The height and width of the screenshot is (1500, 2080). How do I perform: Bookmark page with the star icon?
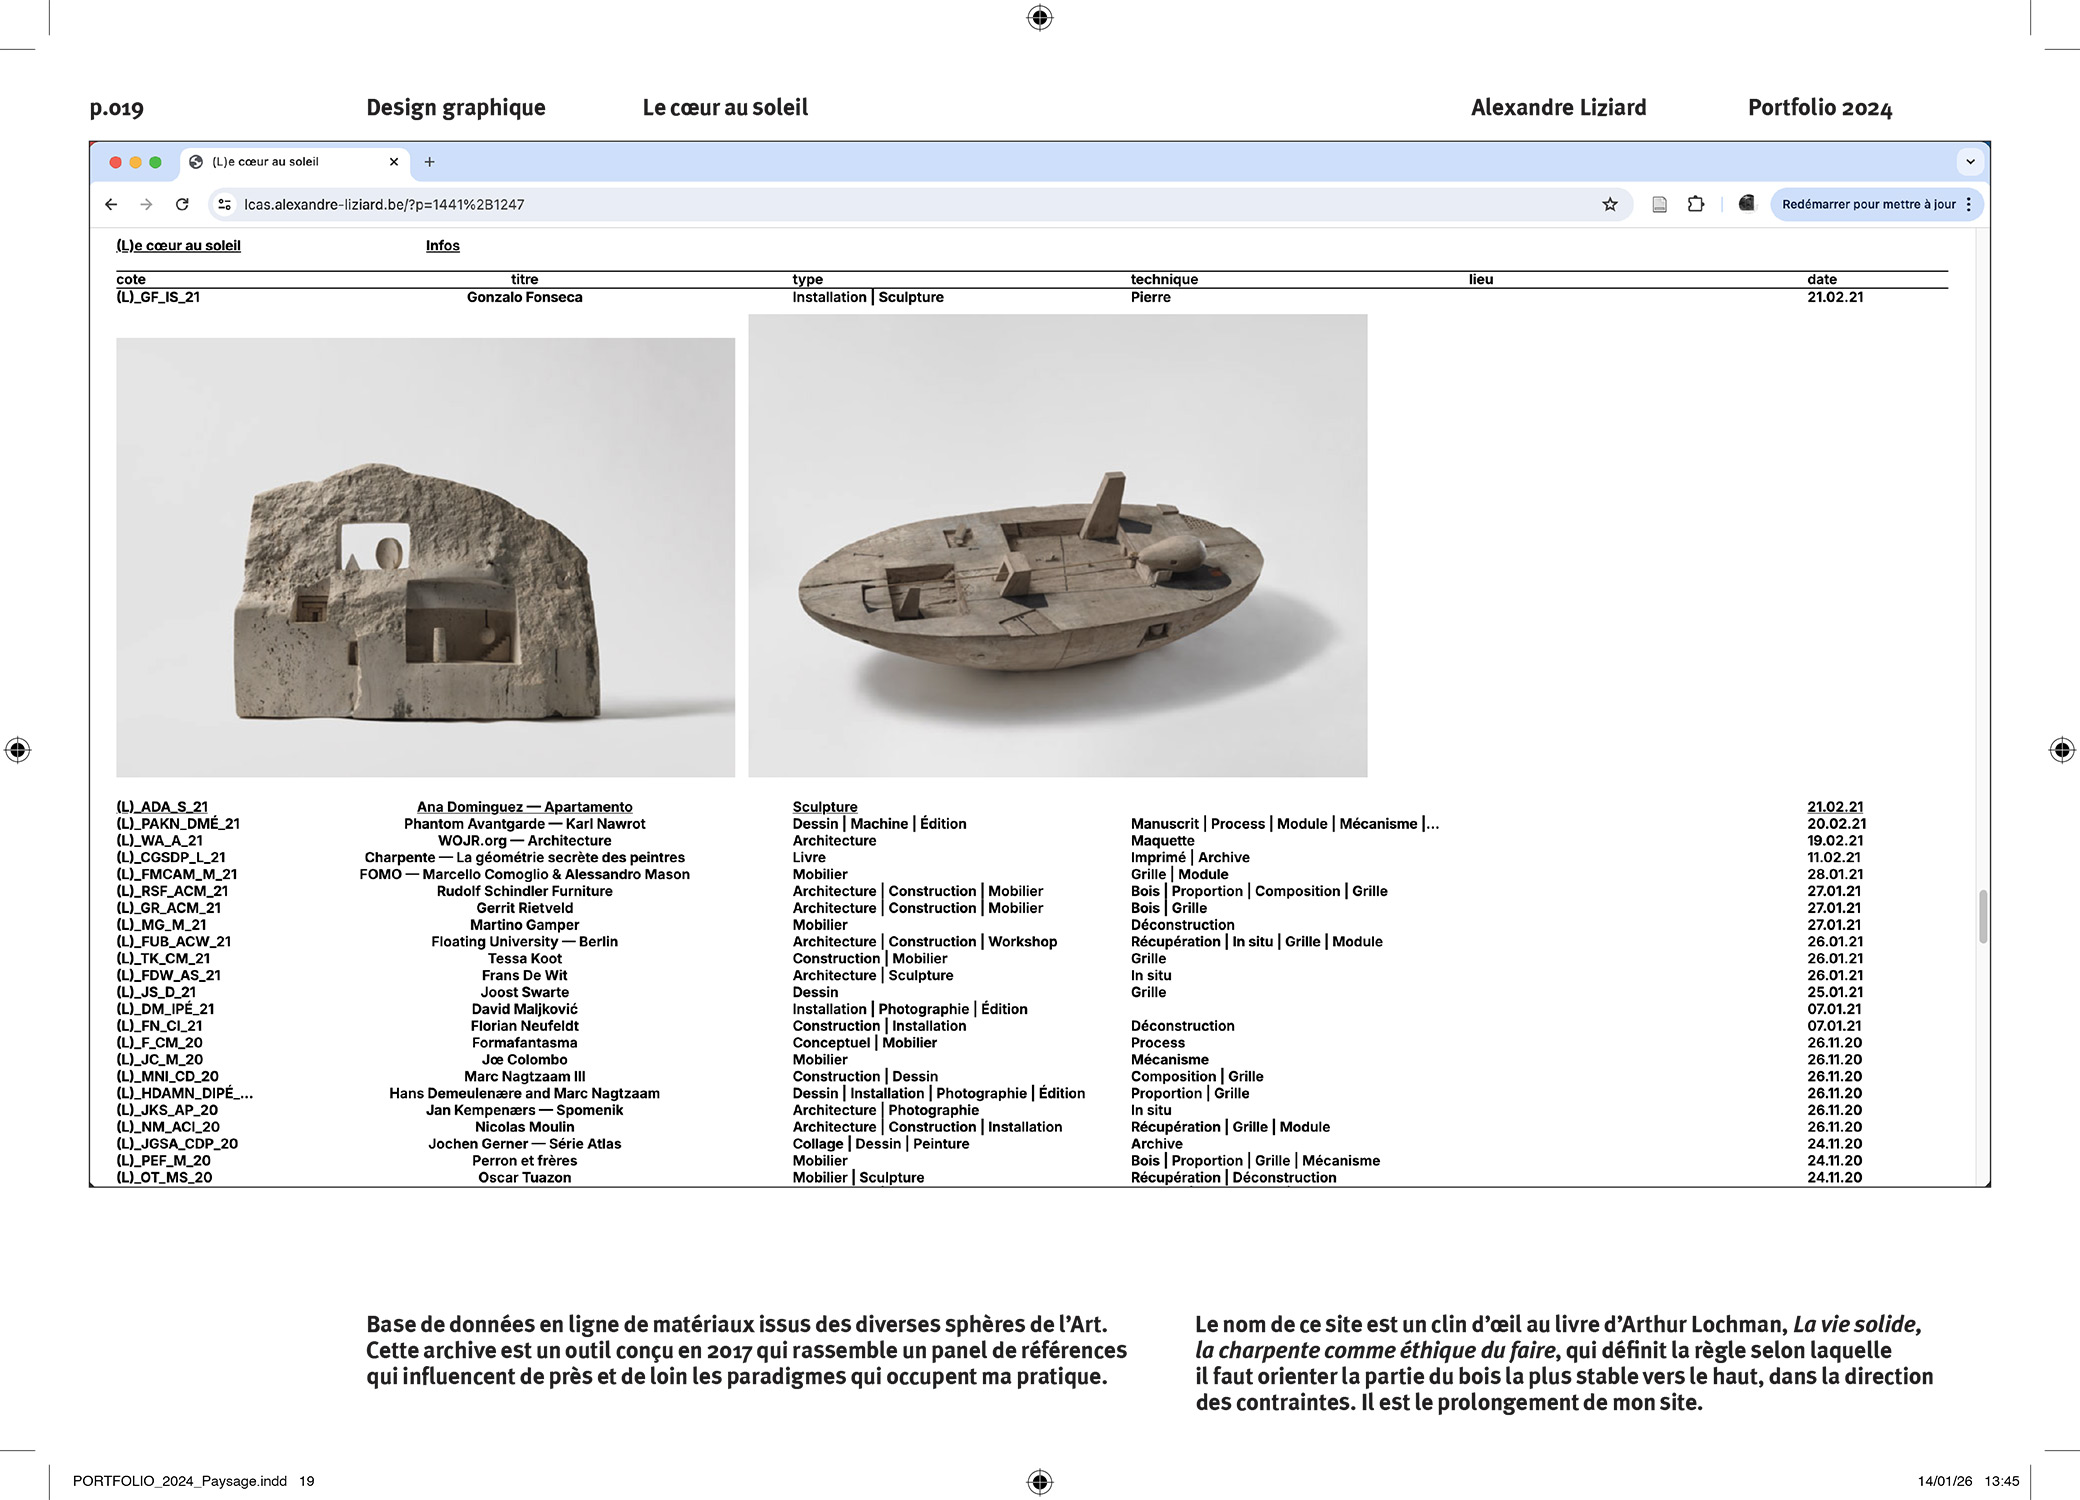[1610, 204]
